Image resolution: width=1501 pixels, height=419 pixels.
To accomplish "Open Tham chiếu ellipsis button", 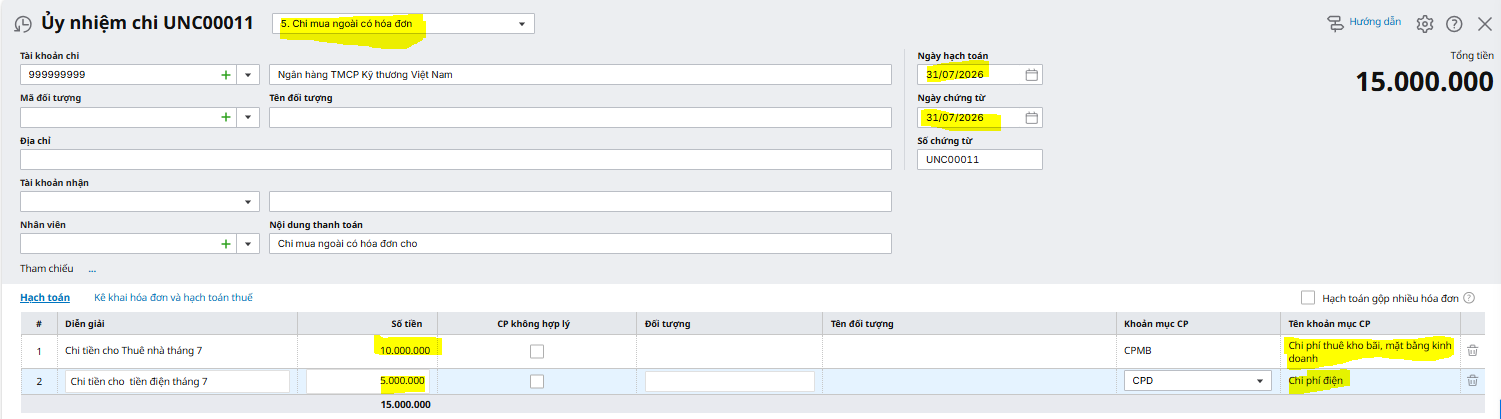I will pos(92,269).
